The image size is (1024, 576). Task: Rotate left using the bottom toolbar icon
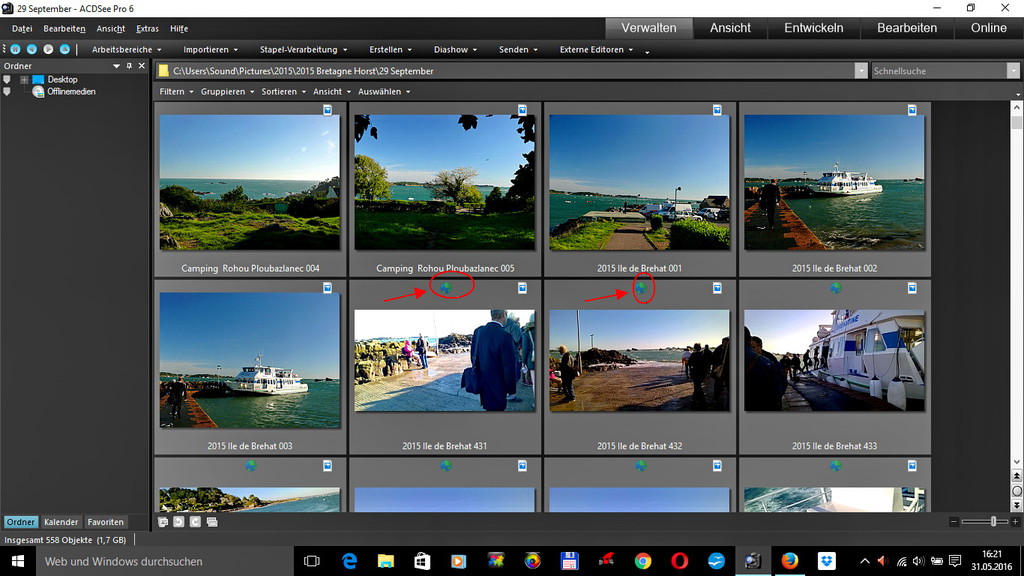point(178,522)
